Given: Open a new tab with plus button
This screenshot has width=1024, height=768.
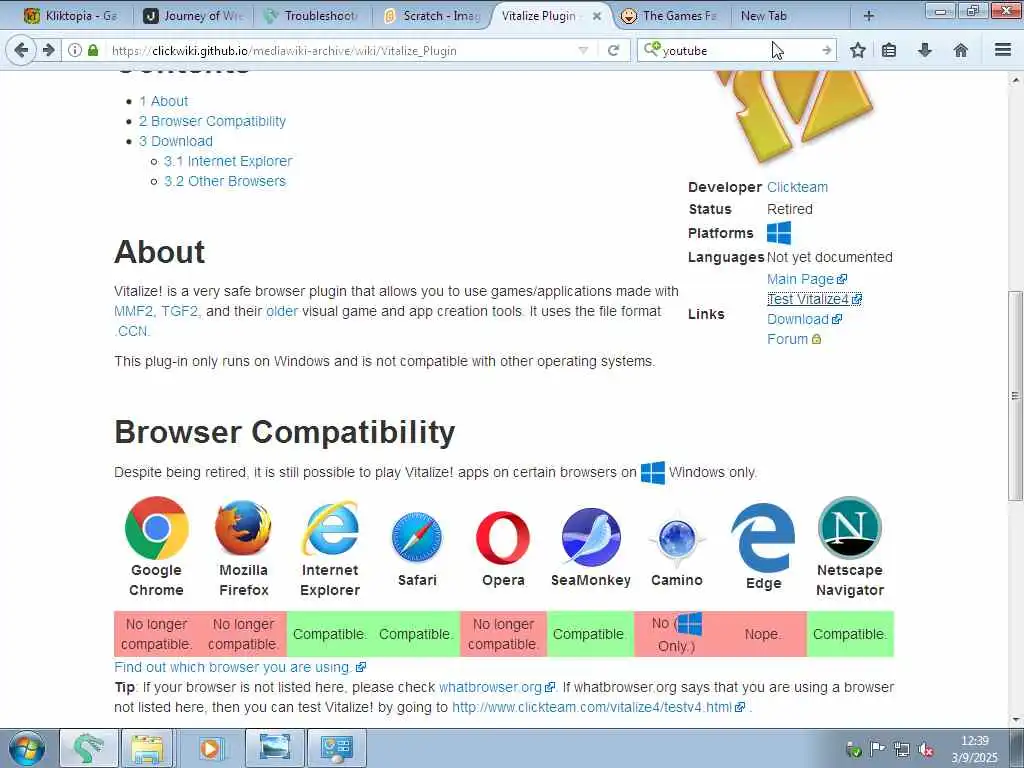Looking at the screenshot, I should coord(868,16).
